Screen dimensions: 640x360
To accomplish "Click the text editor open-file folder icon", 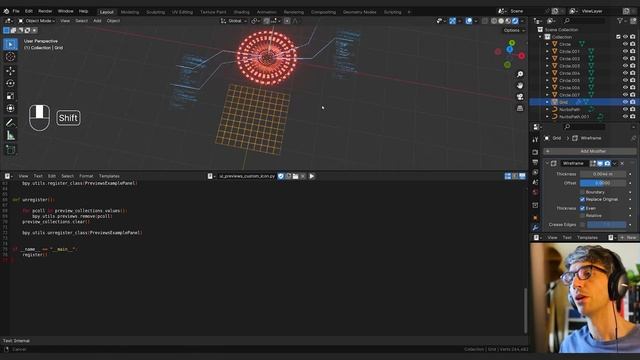I will [296, 176].
